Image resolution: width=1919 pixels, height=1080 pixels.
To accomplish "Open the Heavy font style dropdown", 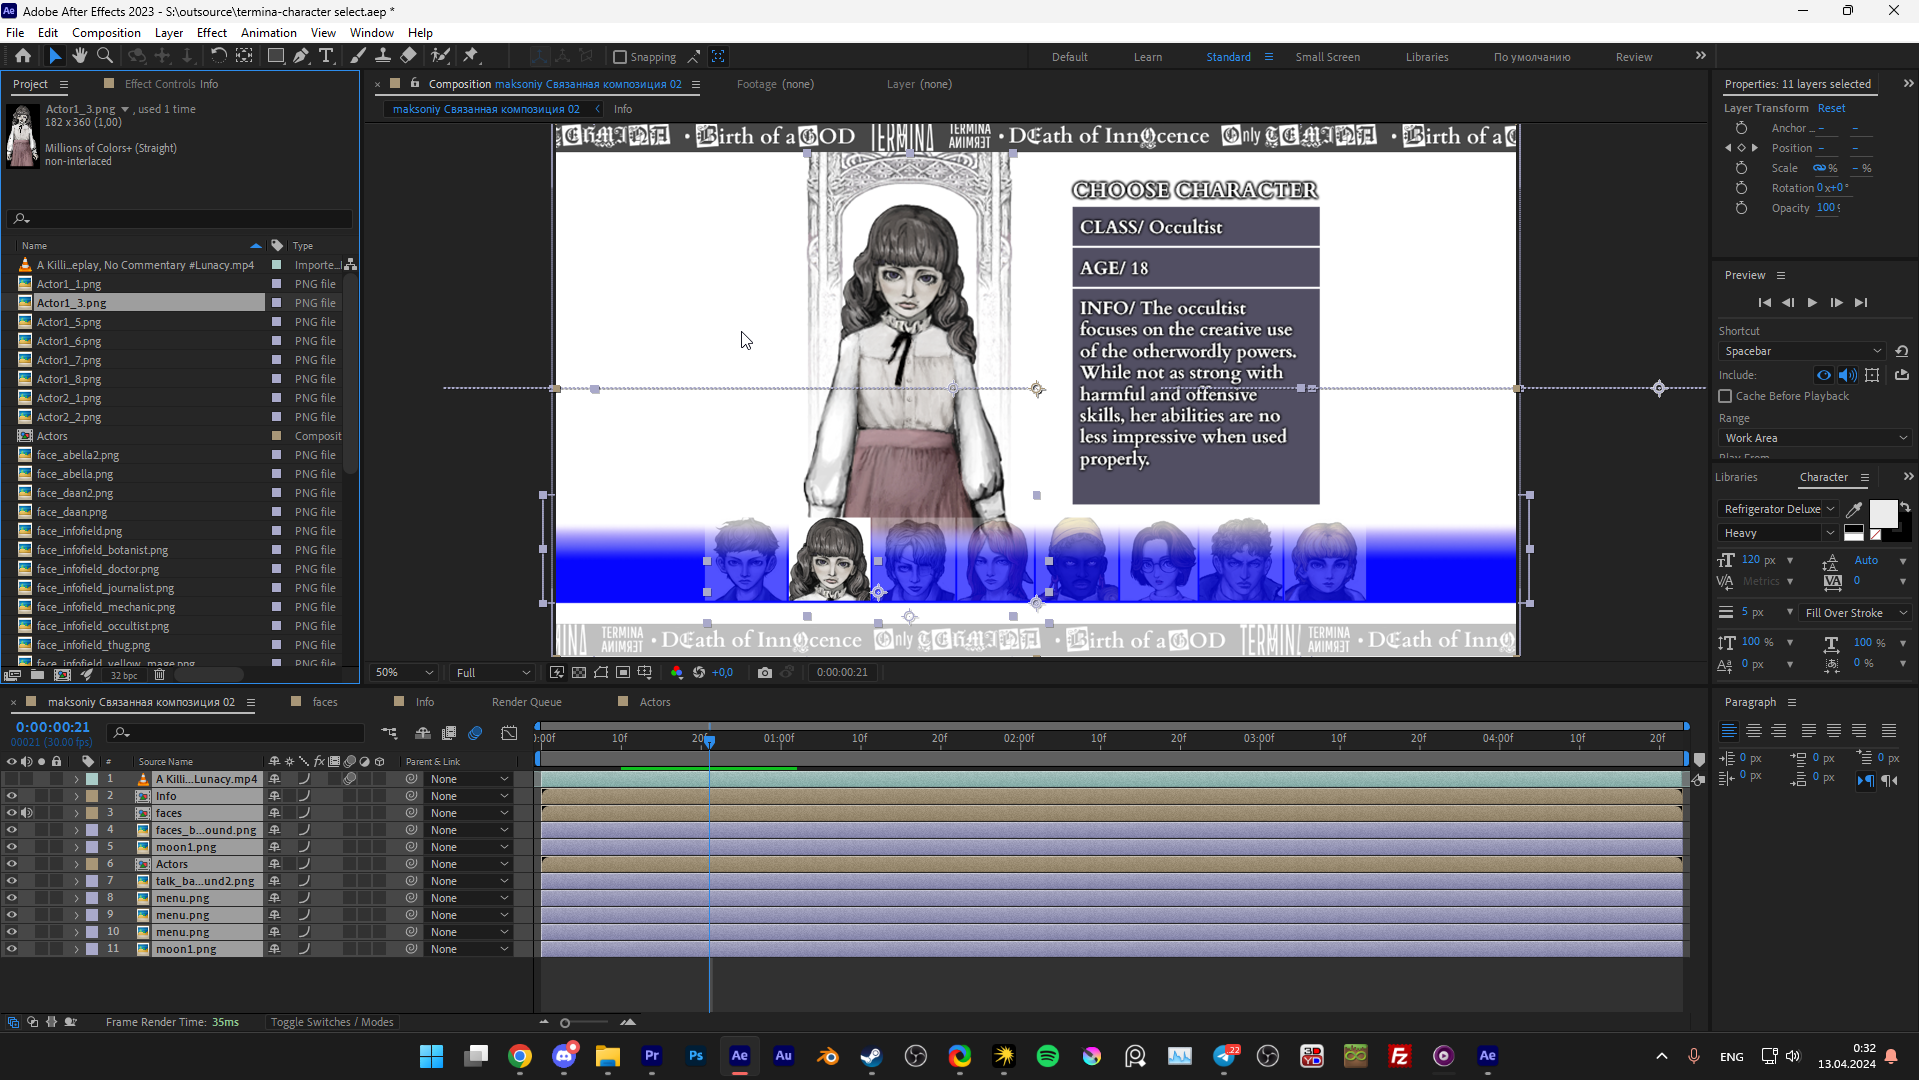I will (x=1778, y=533).
